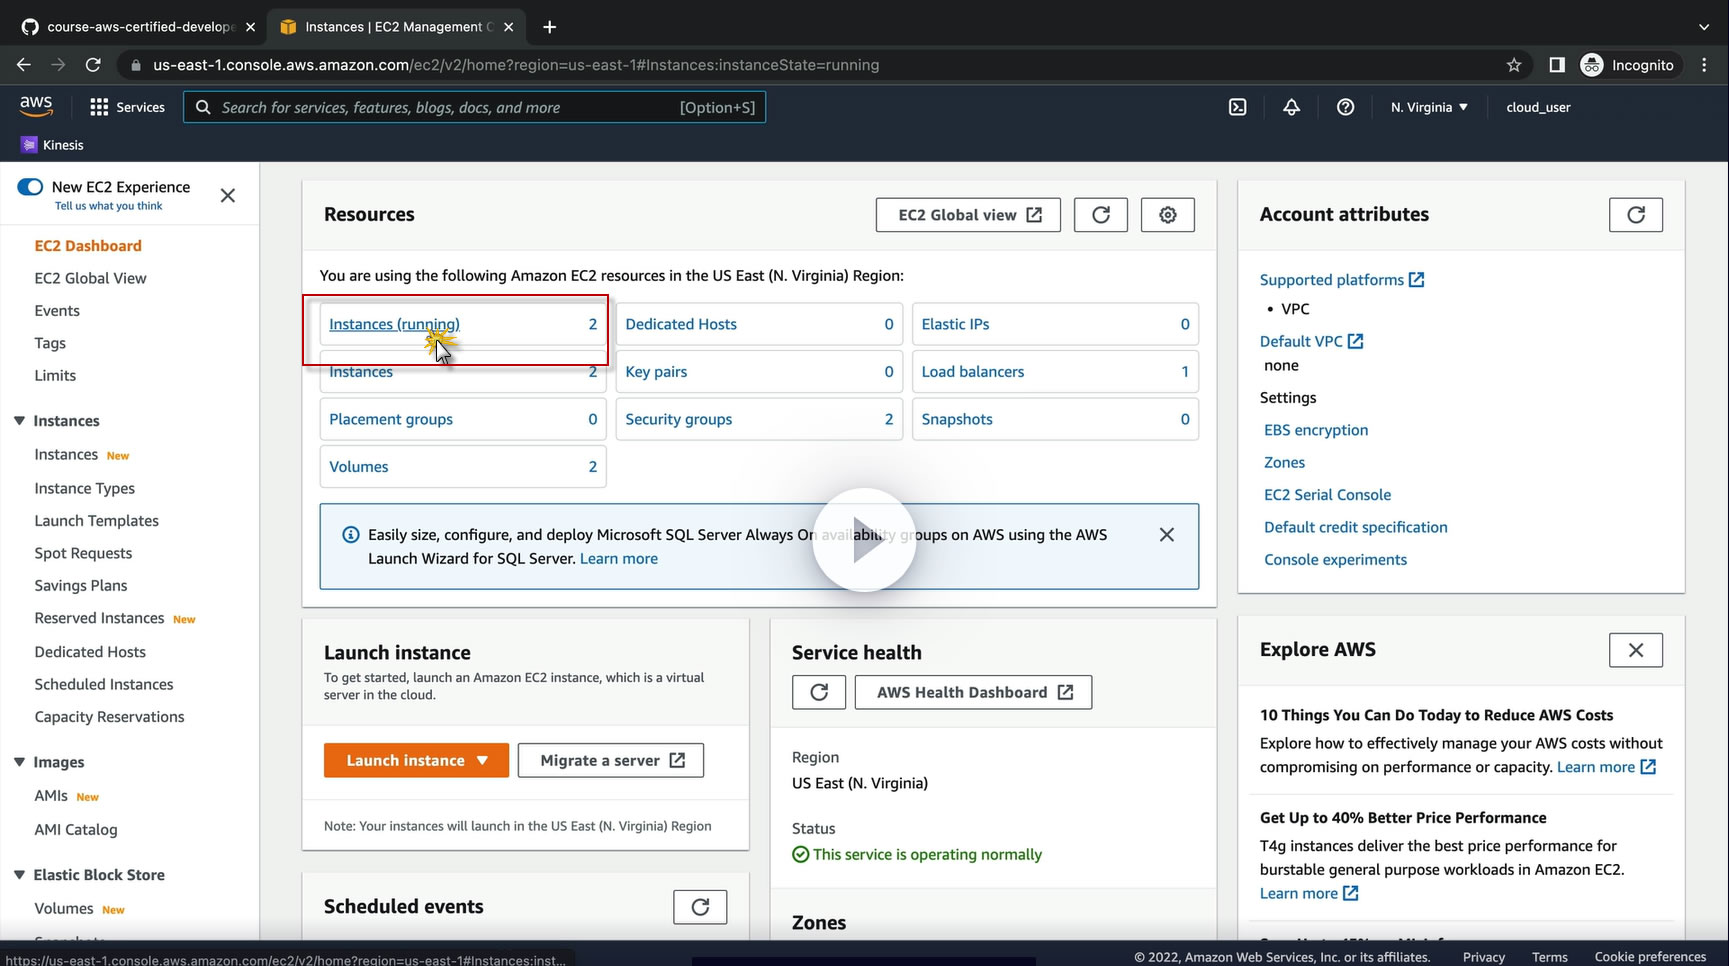Refresh Account attributes panel
This screenshot has height=966, width=1729.
(x=1635, y=215)
